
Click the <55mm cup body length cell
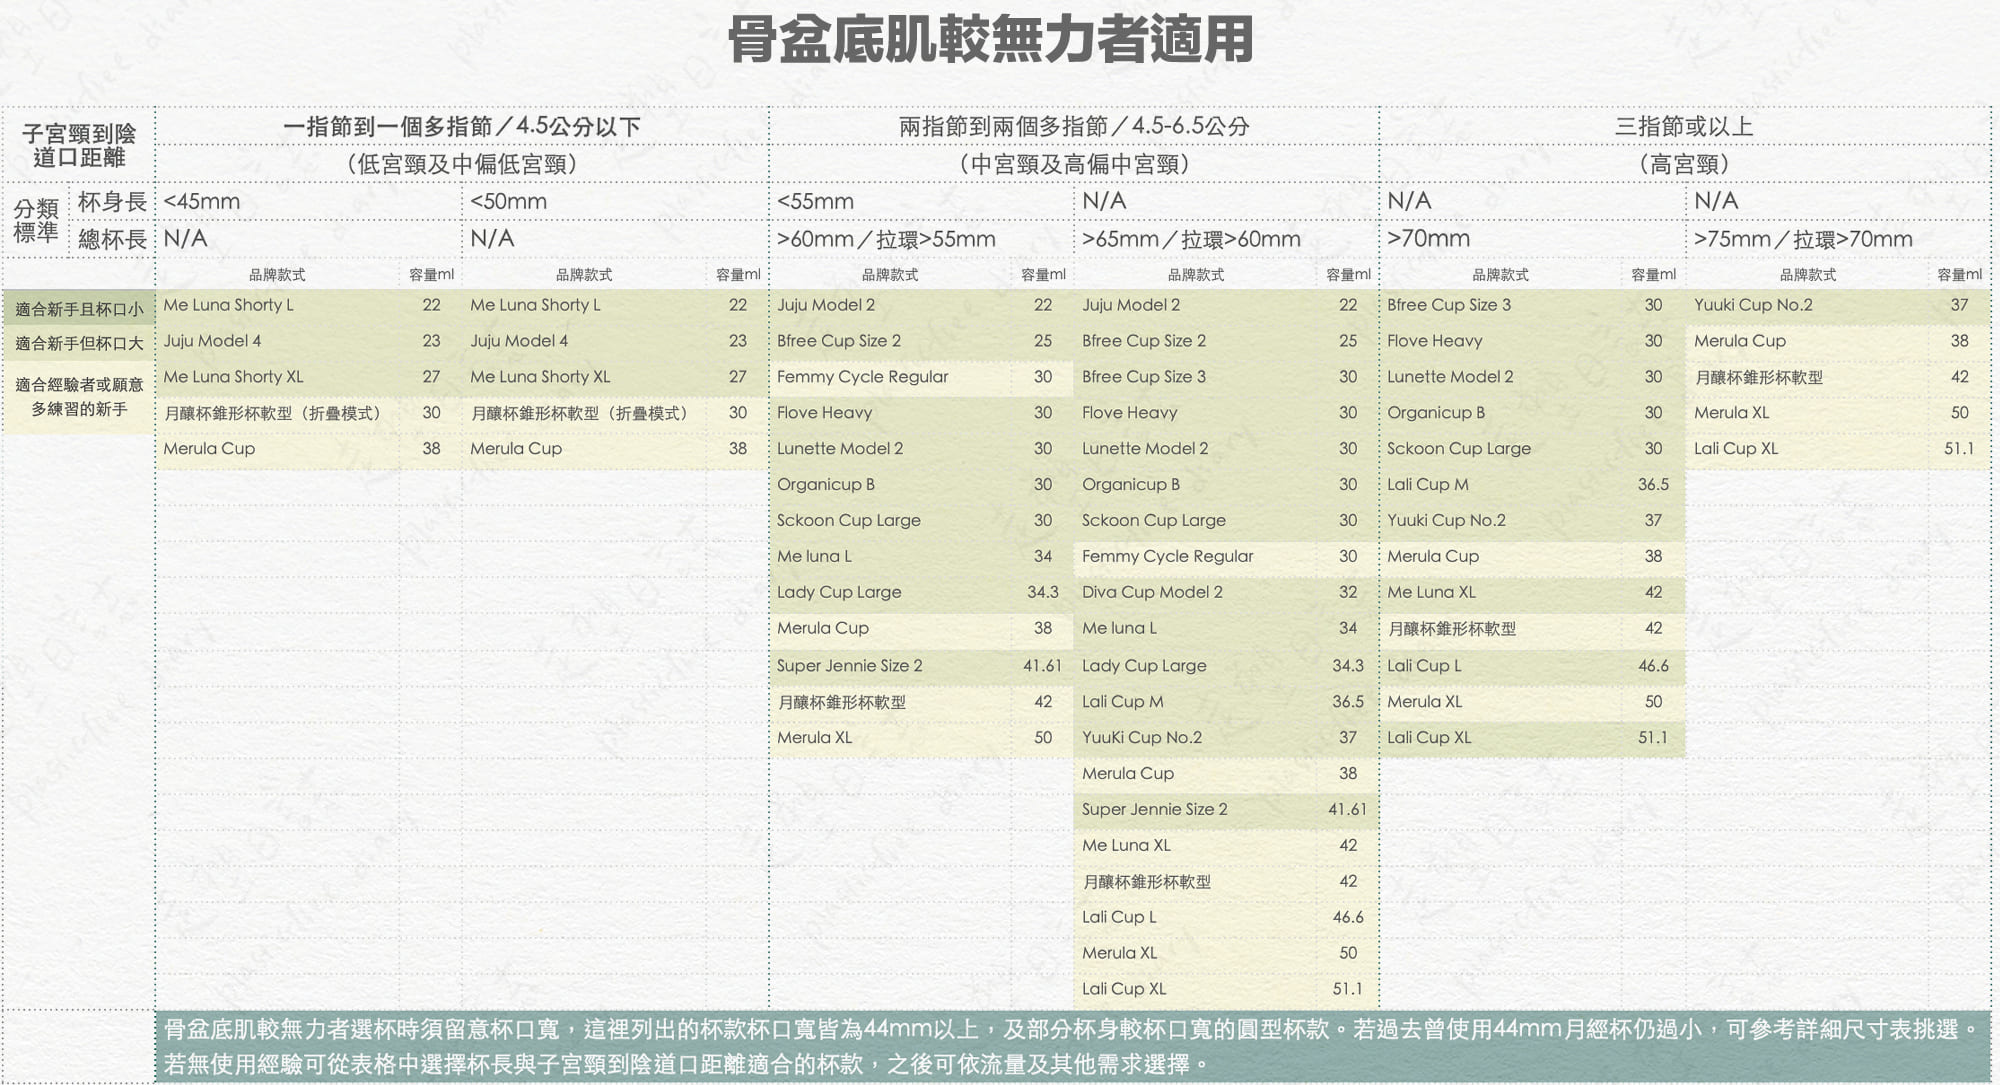tap(815, 201)
